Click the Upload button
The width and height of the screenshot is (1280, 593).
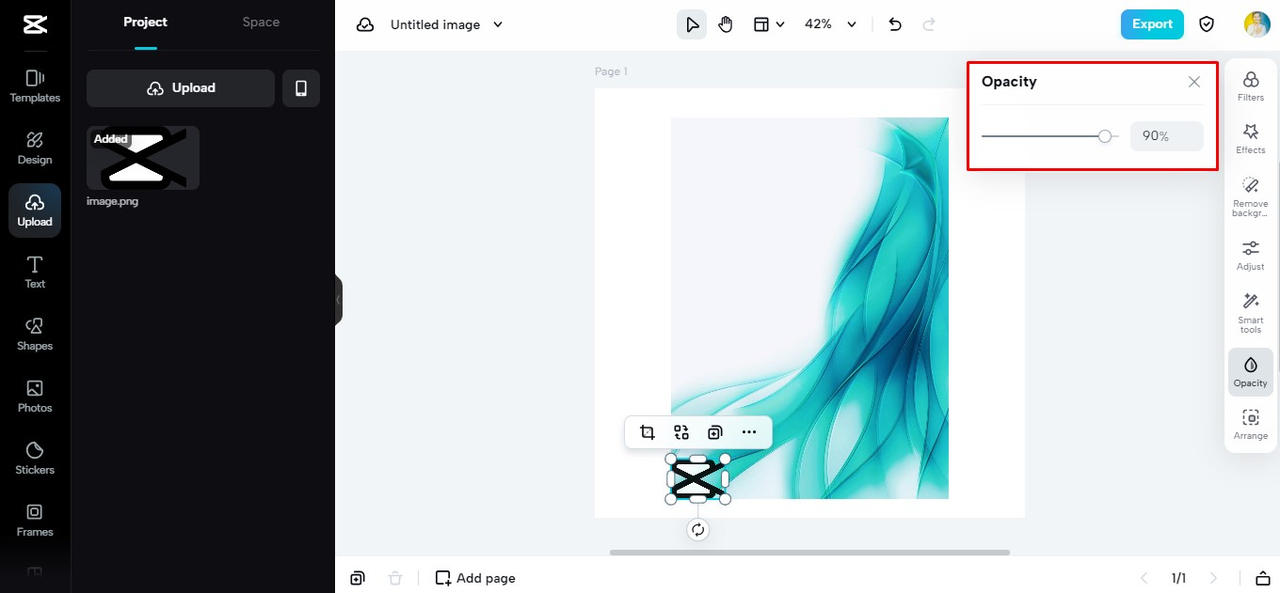181,88
